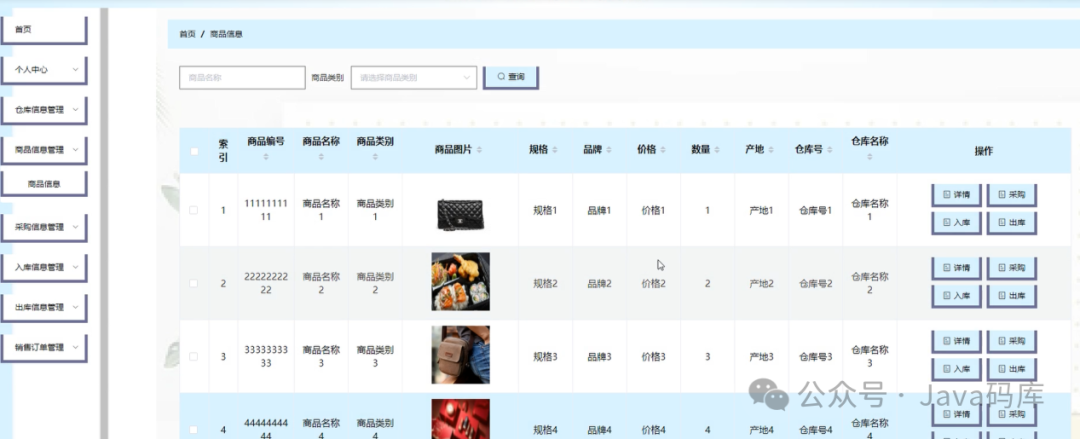This screenshot has width=1080, height=439.
Task: Click 采购 for 商品名称3 row
Action: click(1012, 341)
